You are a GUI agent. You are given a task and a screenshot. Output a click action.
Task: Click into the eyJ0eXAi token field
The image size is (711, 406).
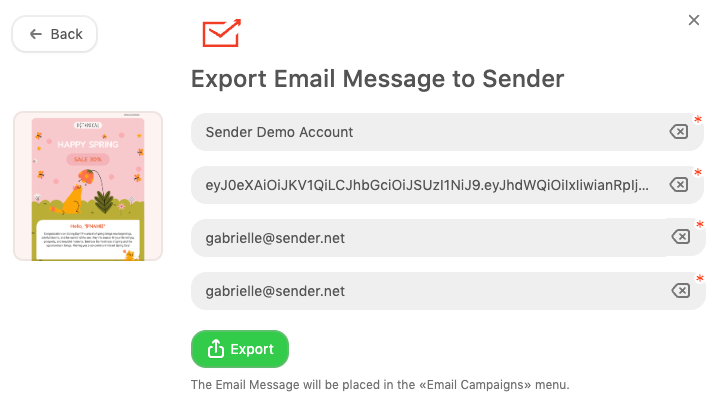420,185
